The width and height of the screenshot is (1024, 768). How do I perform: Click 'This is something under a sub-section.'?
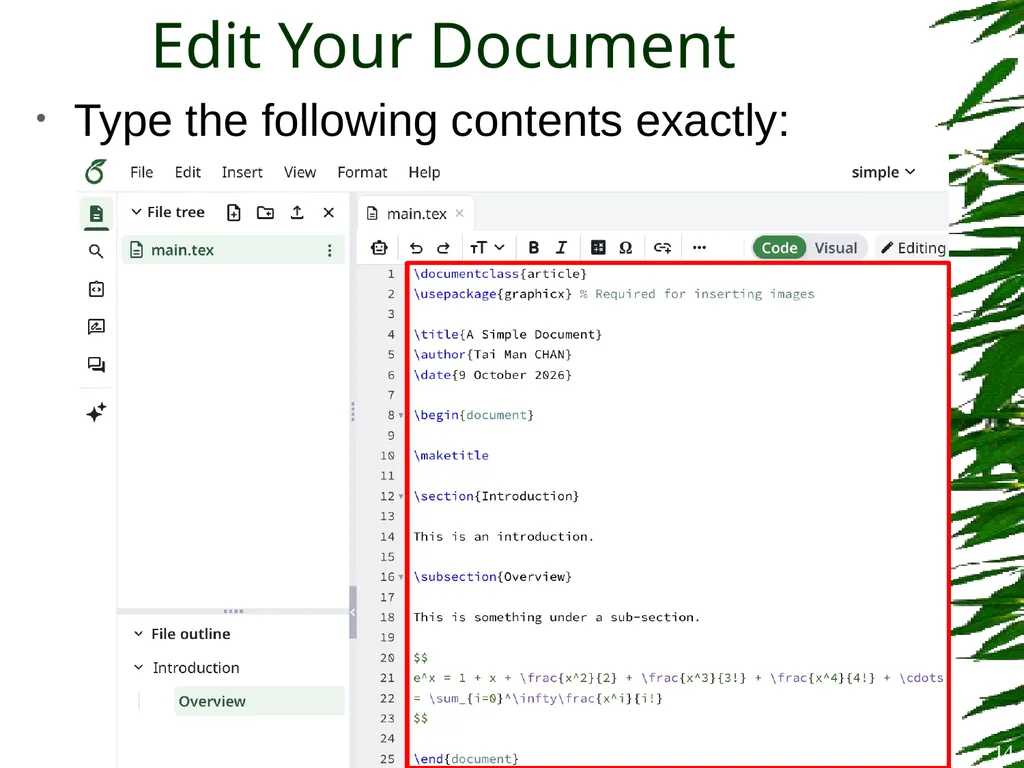click(556, 617)
